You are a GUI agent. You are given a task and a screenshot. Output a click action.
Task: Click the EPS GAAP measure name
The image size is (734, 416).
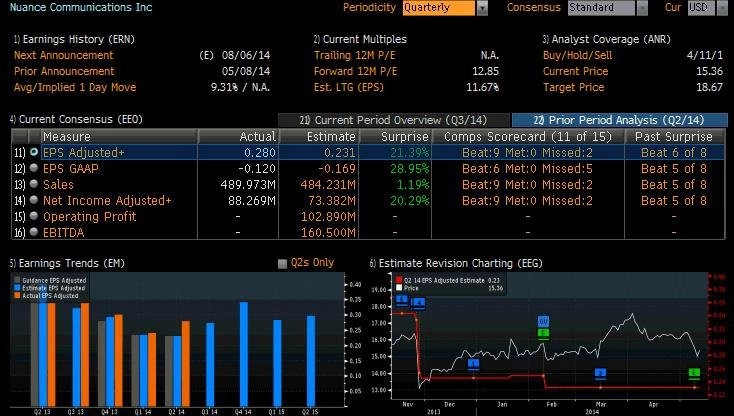pos(71,168)
